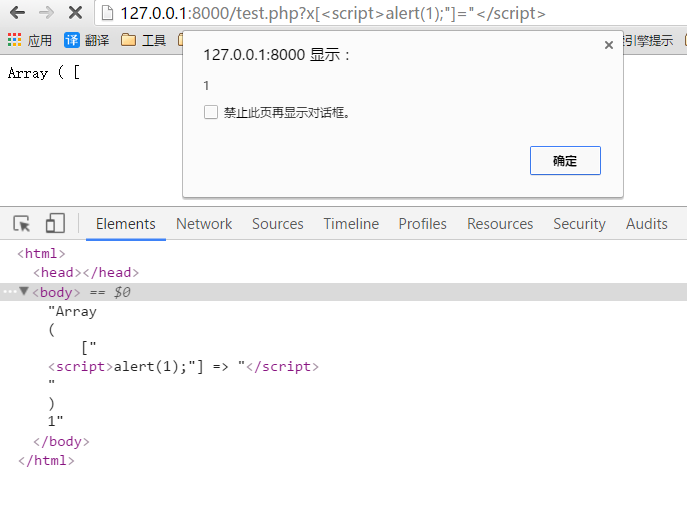Open the Profiles tab

pos(422,224)
